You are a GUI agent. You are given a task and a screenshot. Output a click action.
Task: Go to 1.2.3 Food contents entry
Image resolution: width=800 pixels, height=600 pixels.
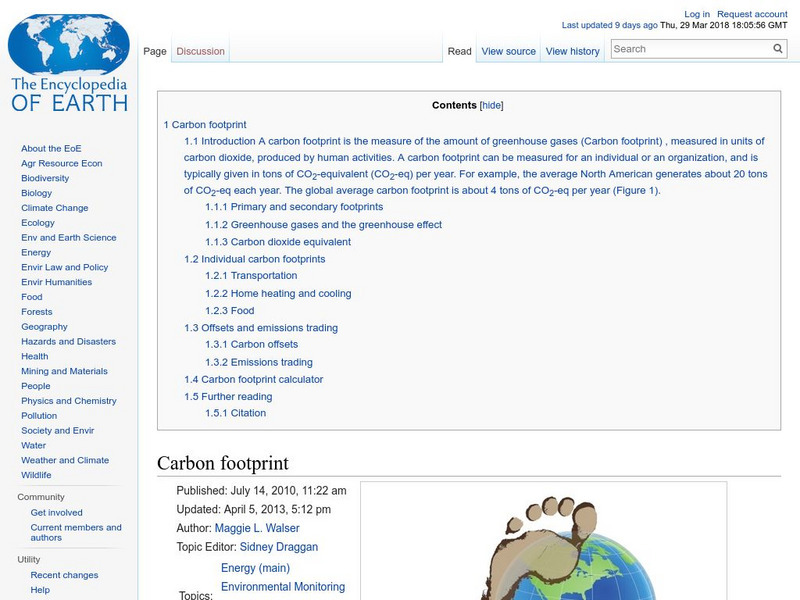pyautogui.click(x=230, y=311)
